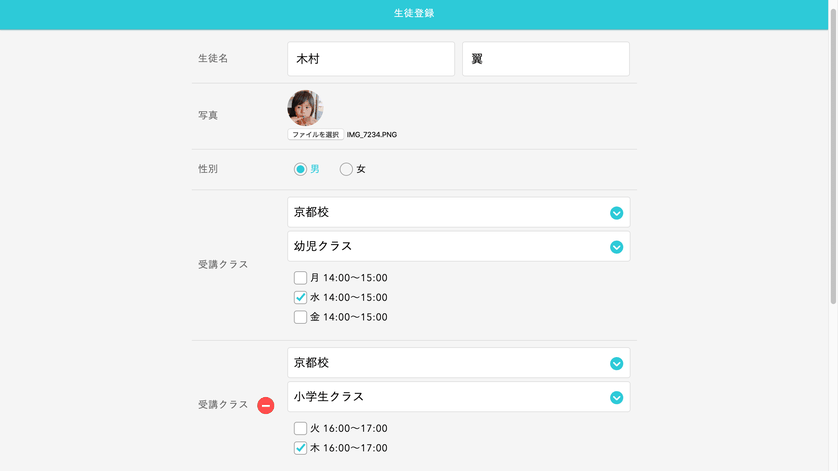Click the ファイルを選択 file button
The width and height of the screenshot is (838, 471).
click(315, 134)
